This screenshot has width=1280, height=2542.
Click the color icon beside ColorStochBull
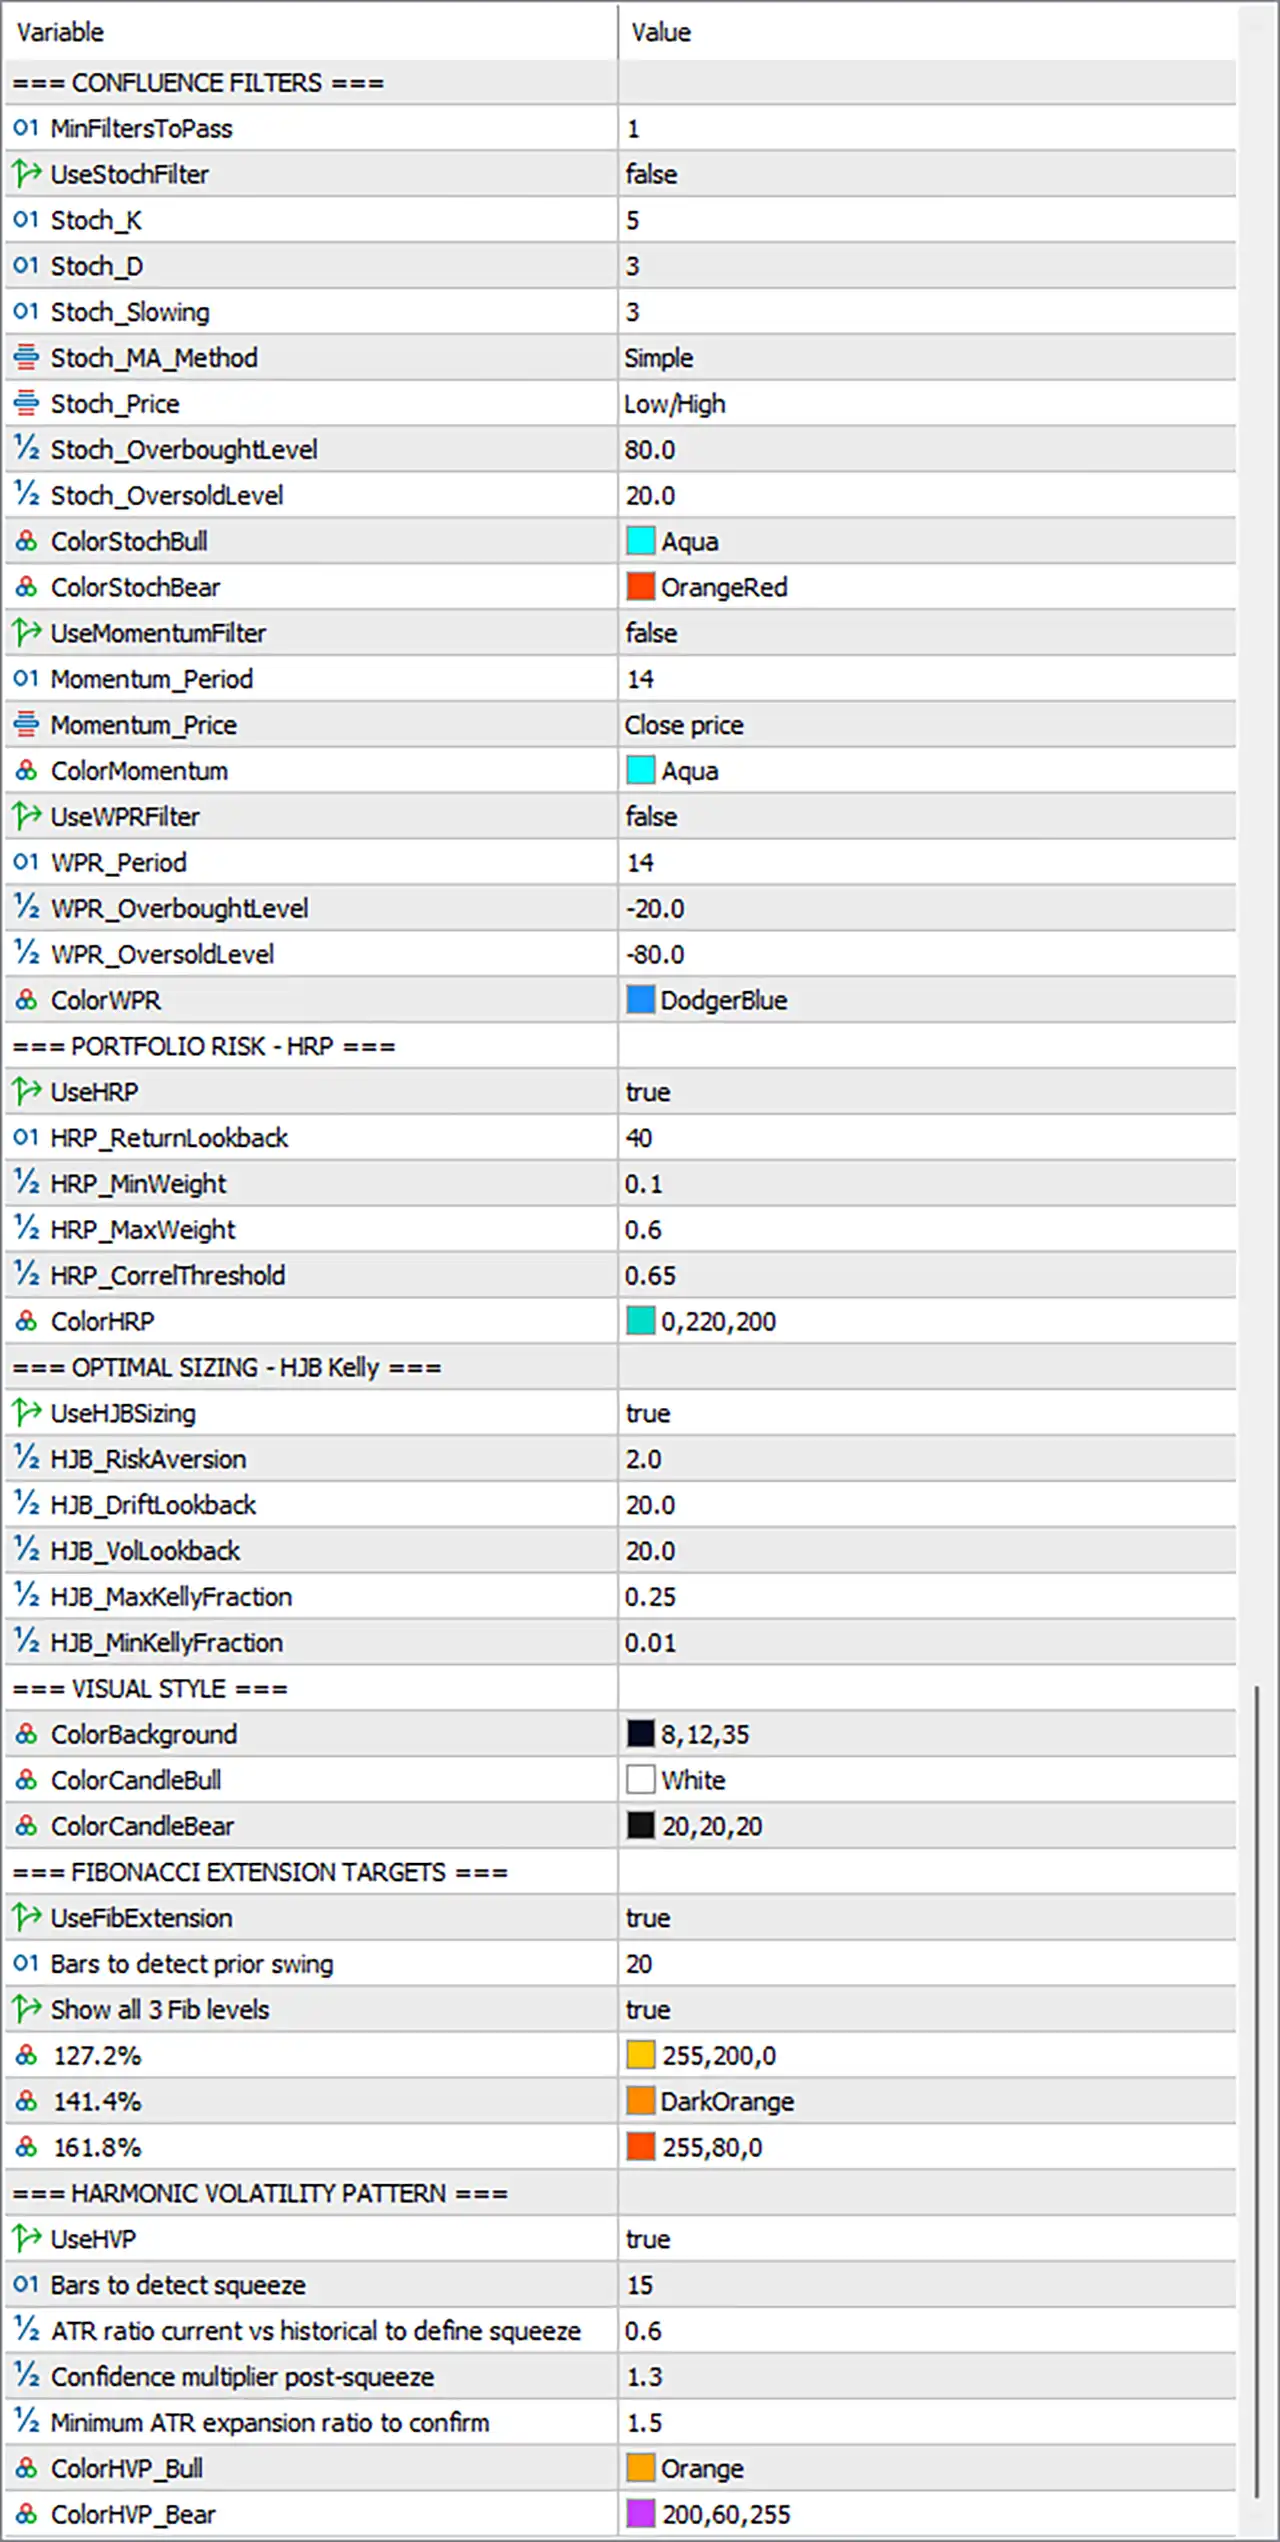26,541
